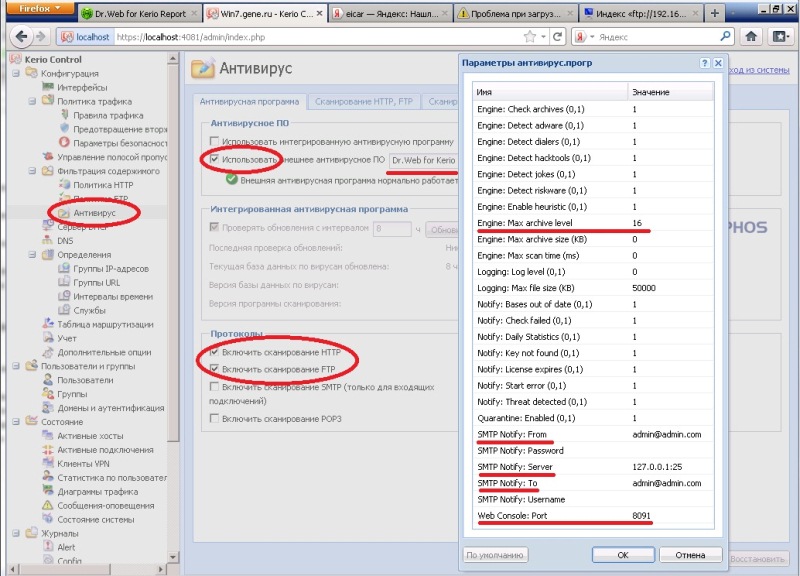Collapse the Состояние tree node
The width and height of the screenshot is (800, 576).
tap(16, 422)
